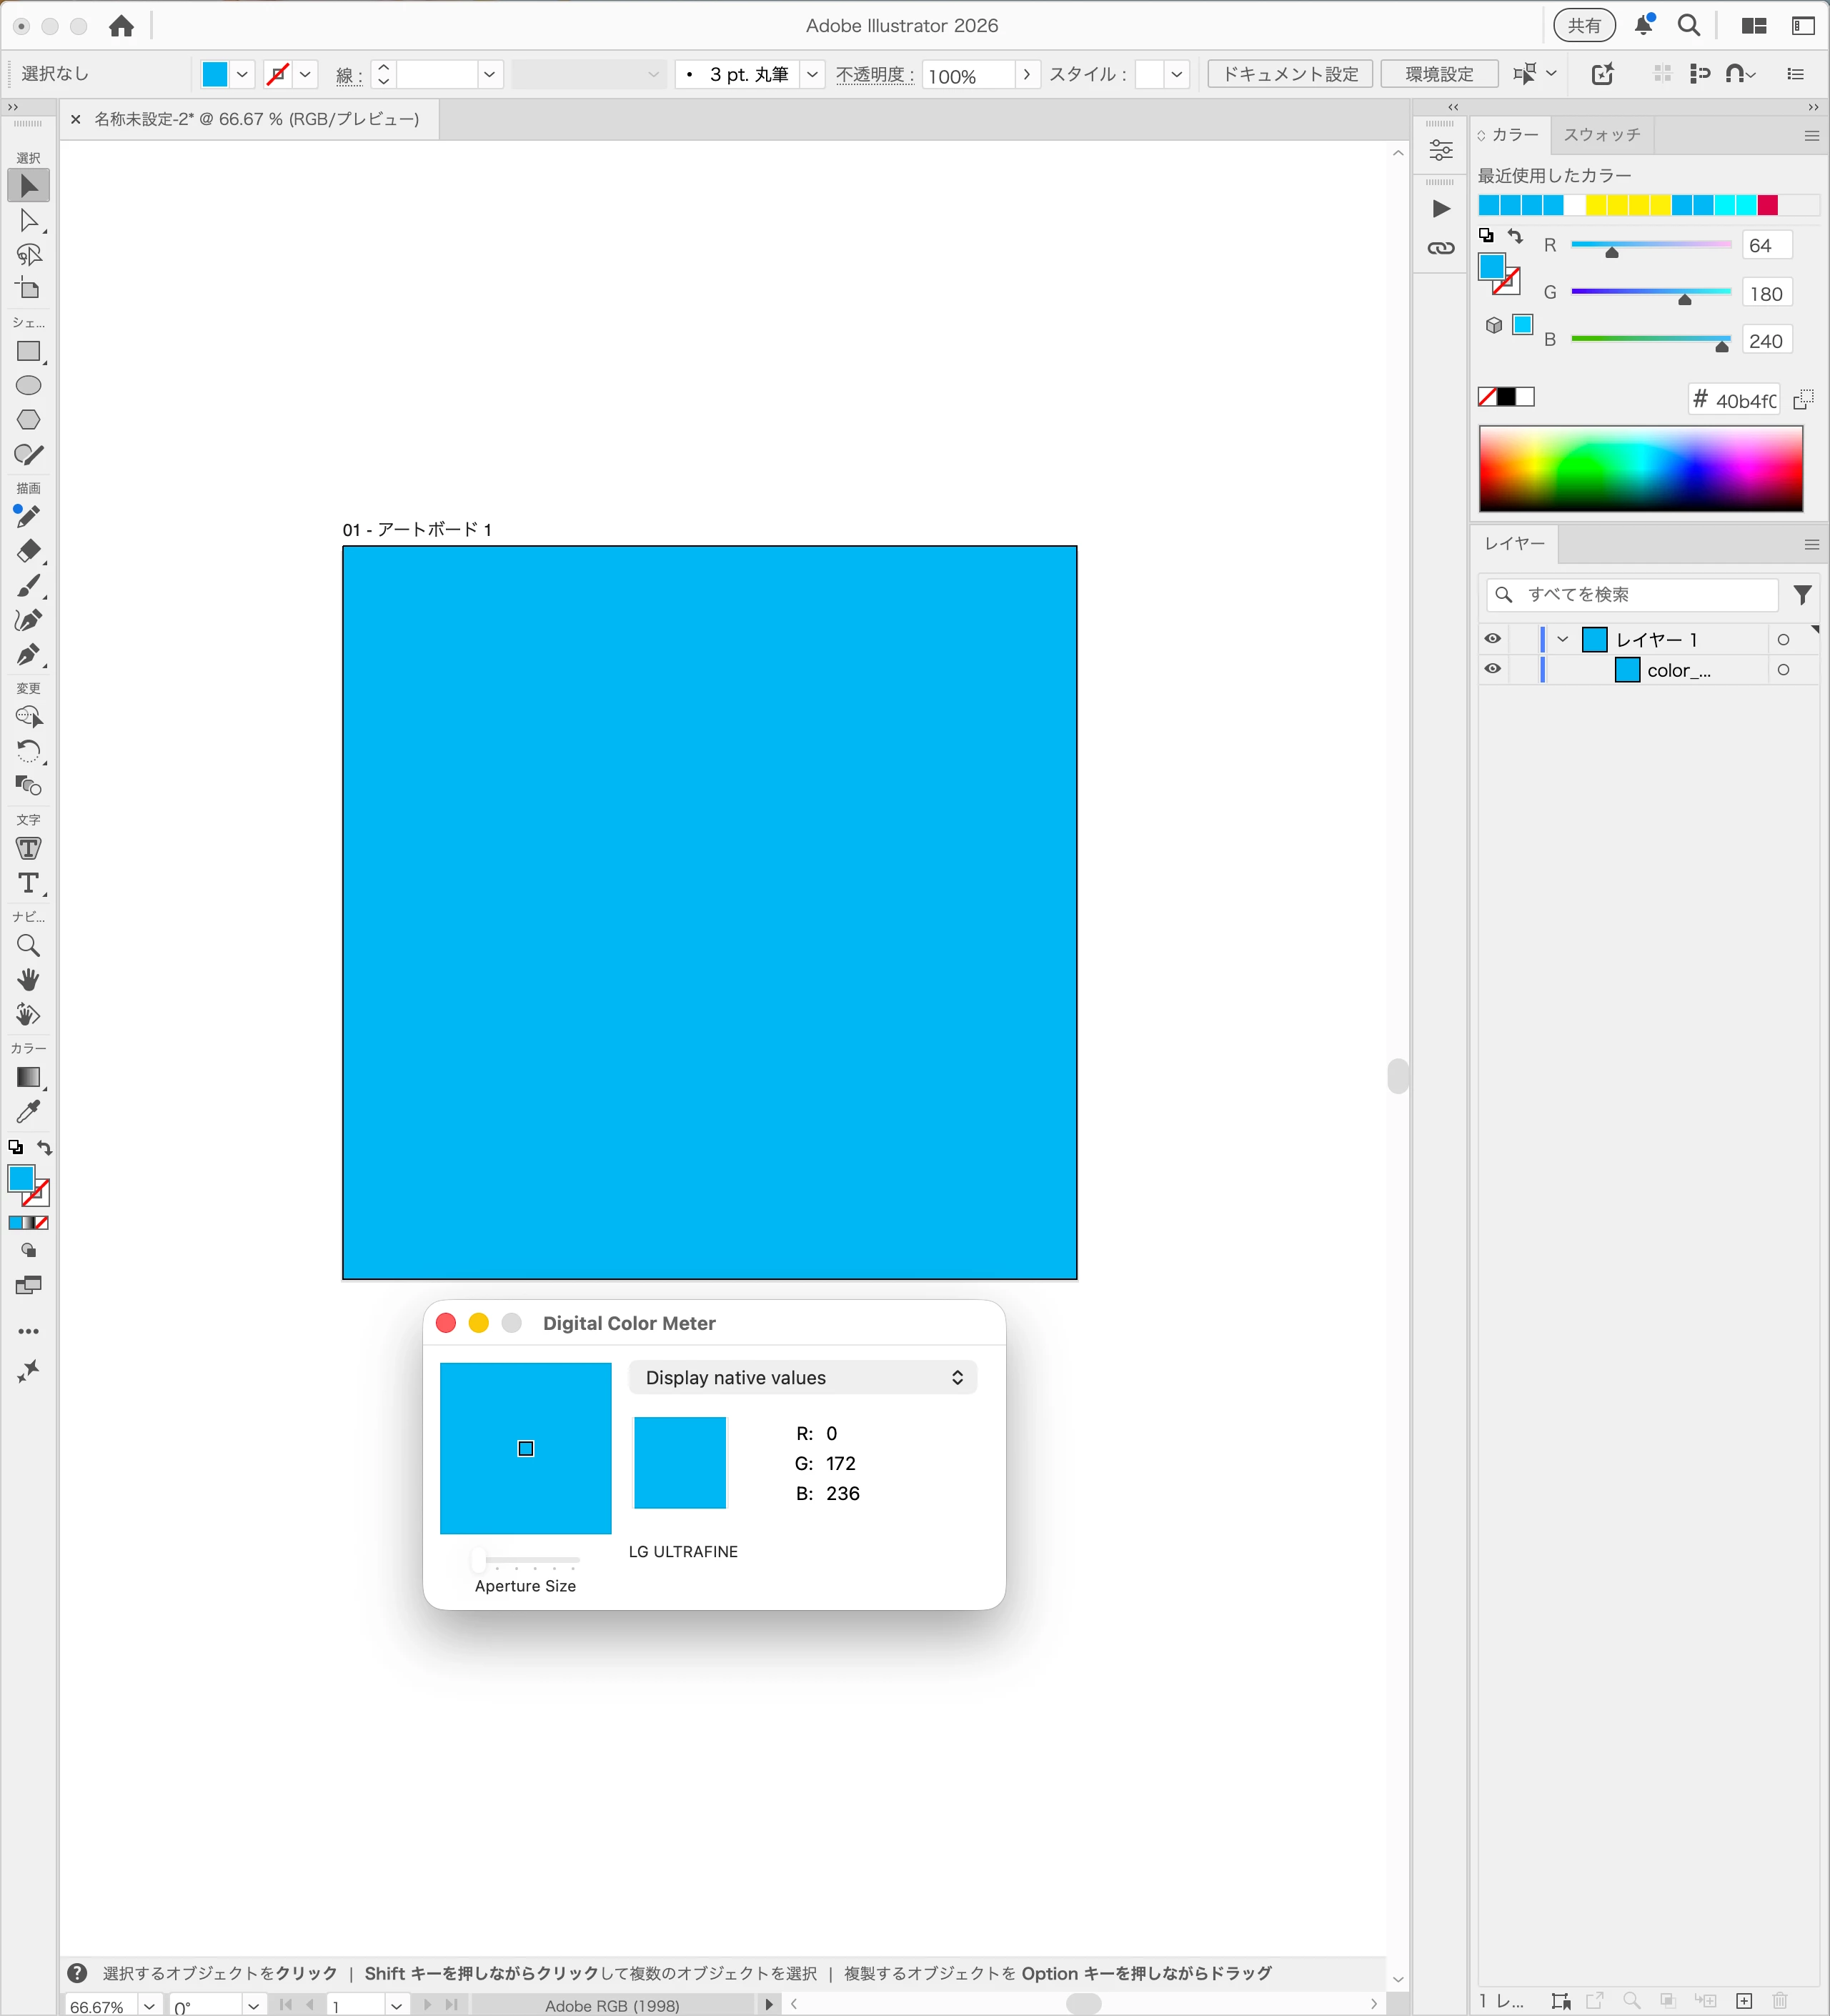Switch to the スウォッチ tab

pos(1601,135)
